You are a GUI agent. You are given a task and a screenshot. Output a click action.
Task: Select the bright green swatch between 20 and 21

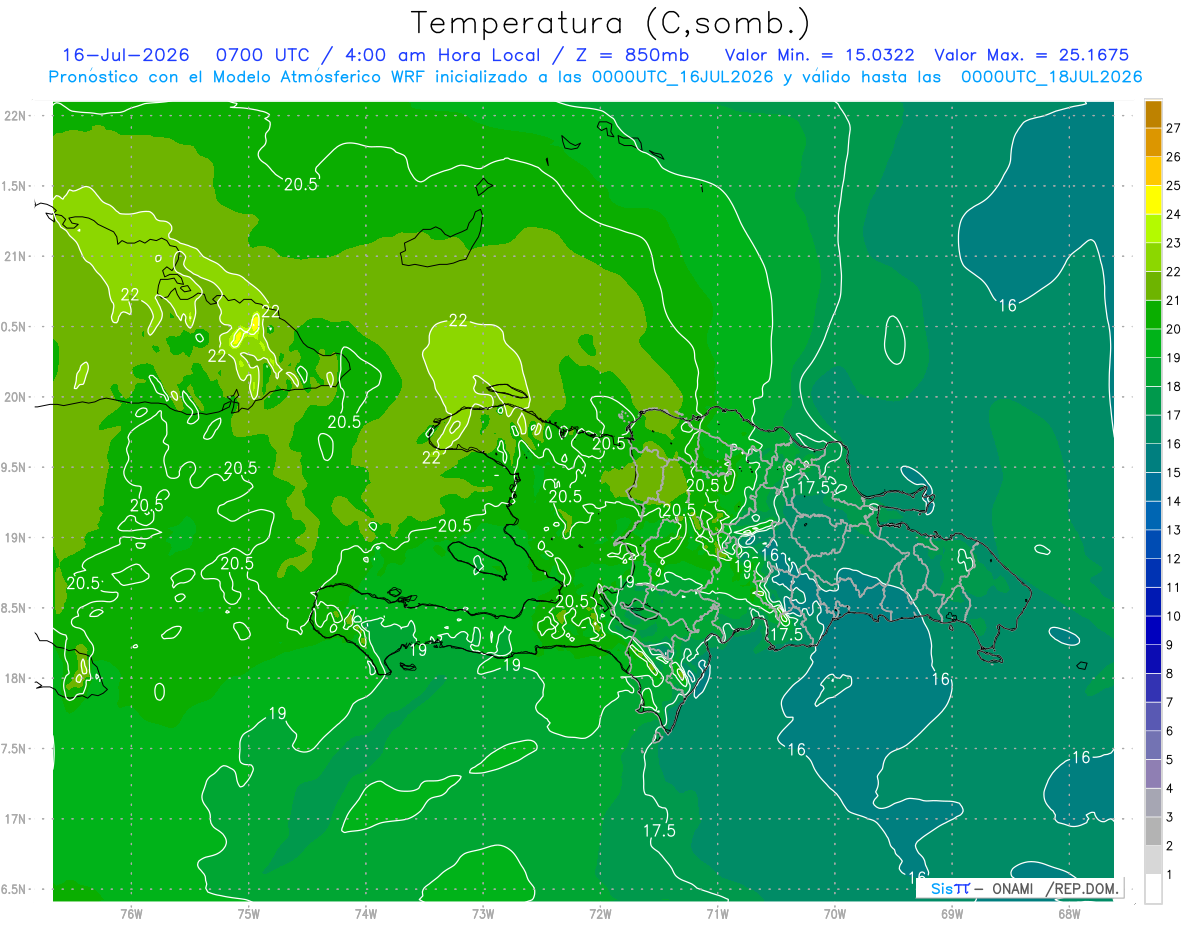click(x=1153, y=315)
